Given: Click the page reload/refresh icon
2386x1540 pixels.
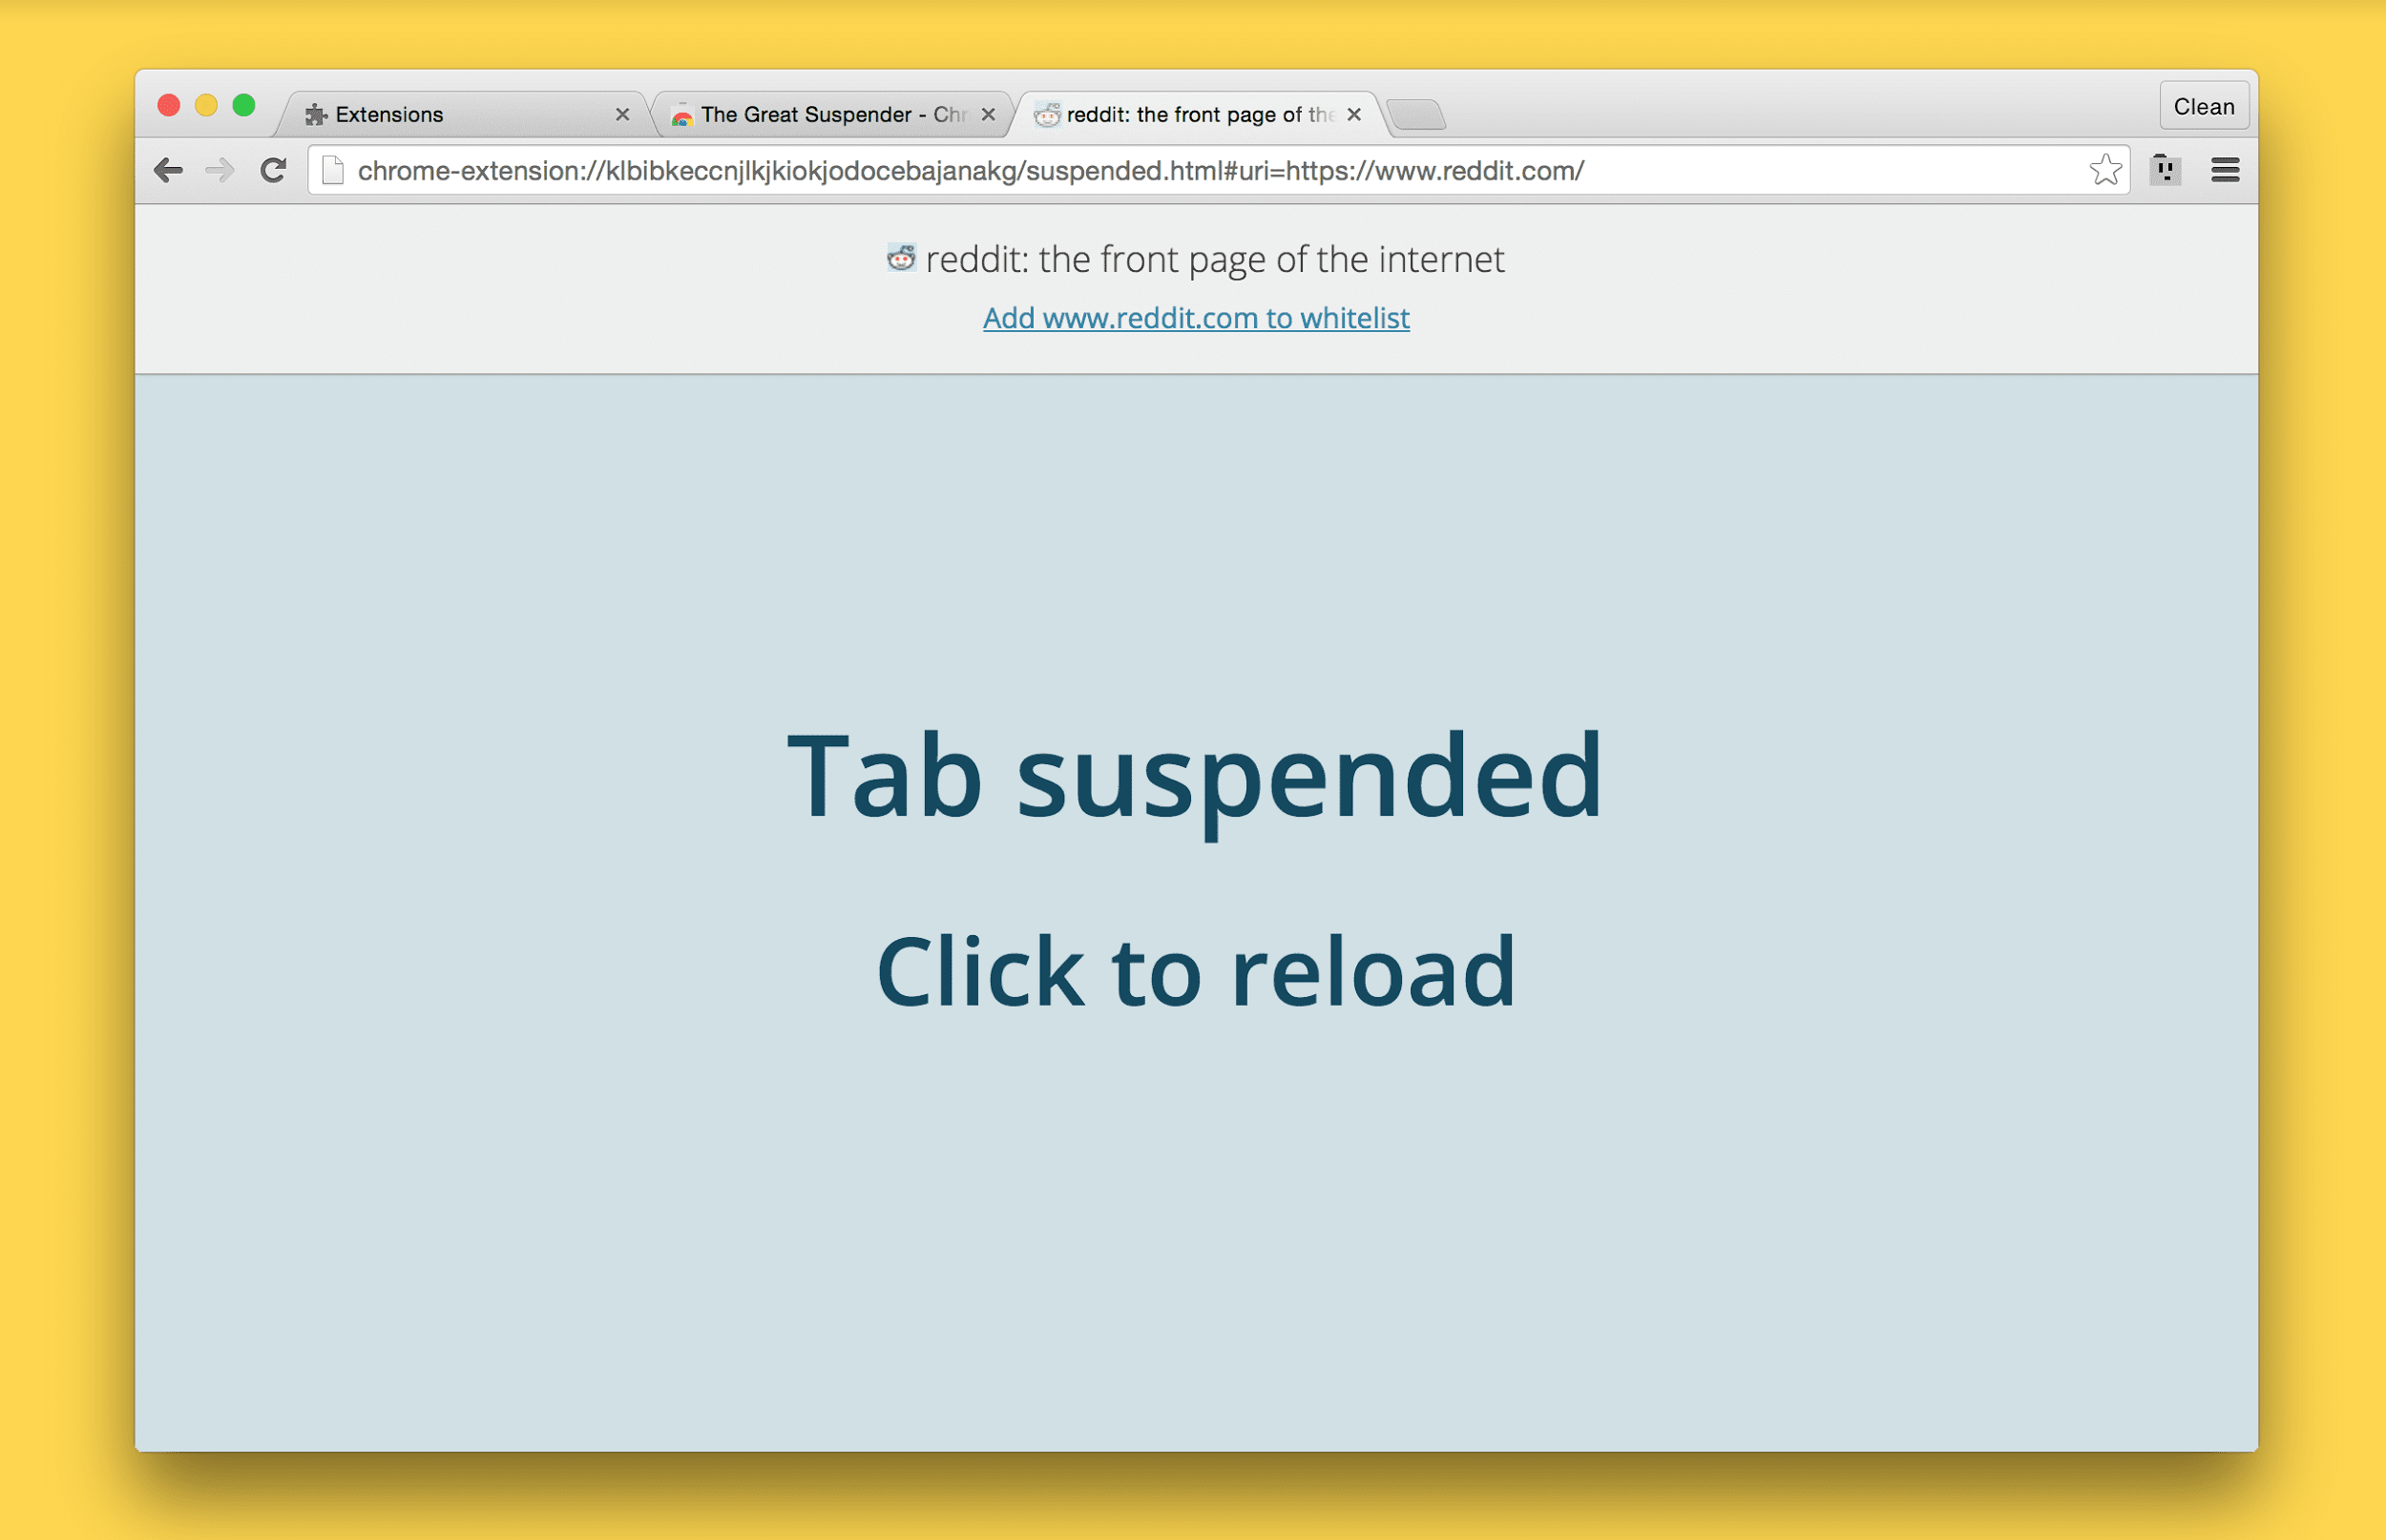Looking at the screenshot, I should [x=273, y=171].
